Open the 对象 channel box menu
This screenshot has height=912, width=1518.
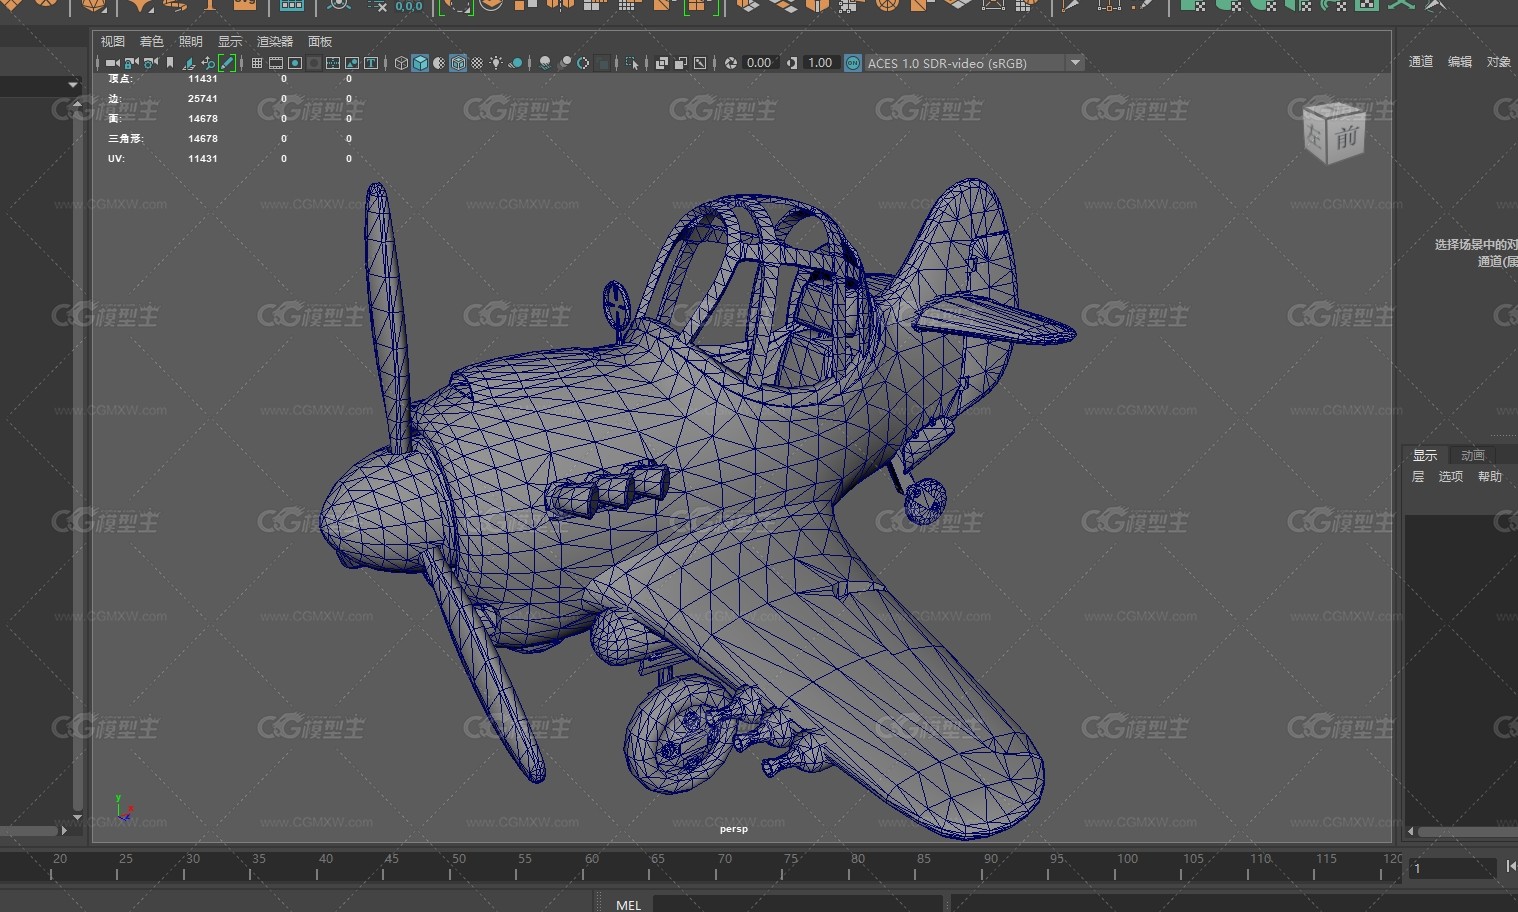1498,62
